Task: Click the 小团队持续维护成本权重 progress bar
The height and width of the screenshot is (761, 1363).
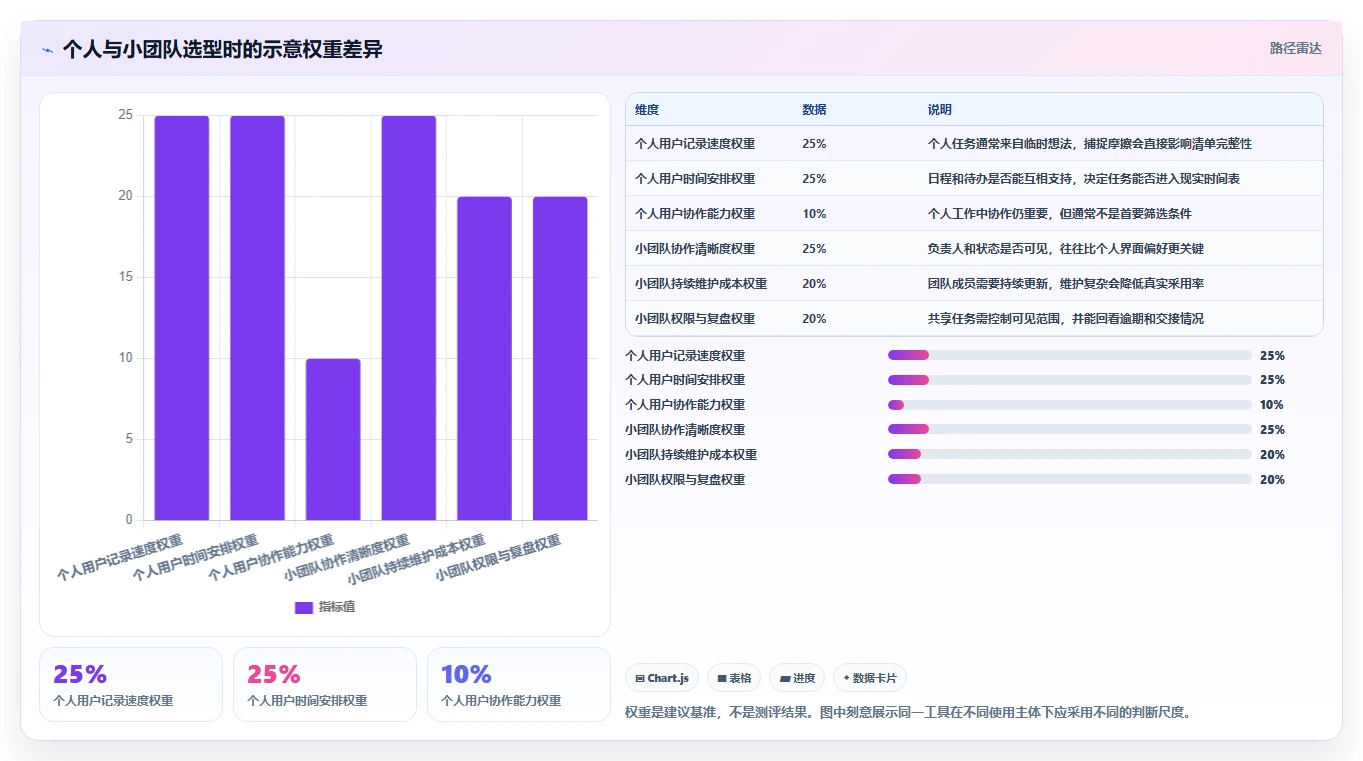Action: pyautogui.click(x=1070, y=455)
